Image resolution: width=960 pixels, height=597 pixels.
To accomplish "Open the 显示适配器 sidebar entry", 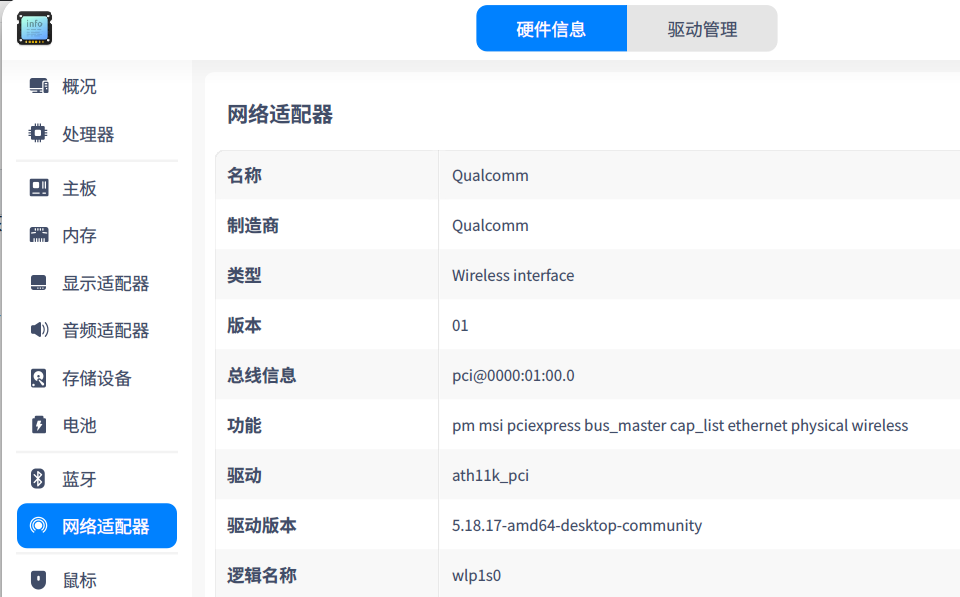I will coord(97,283).
